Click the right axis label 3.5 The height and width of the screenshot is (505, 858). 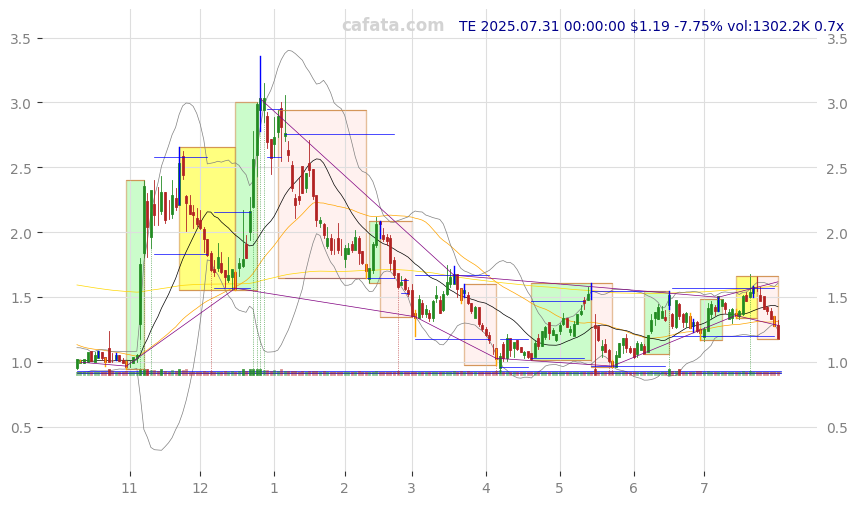(837, 39)
